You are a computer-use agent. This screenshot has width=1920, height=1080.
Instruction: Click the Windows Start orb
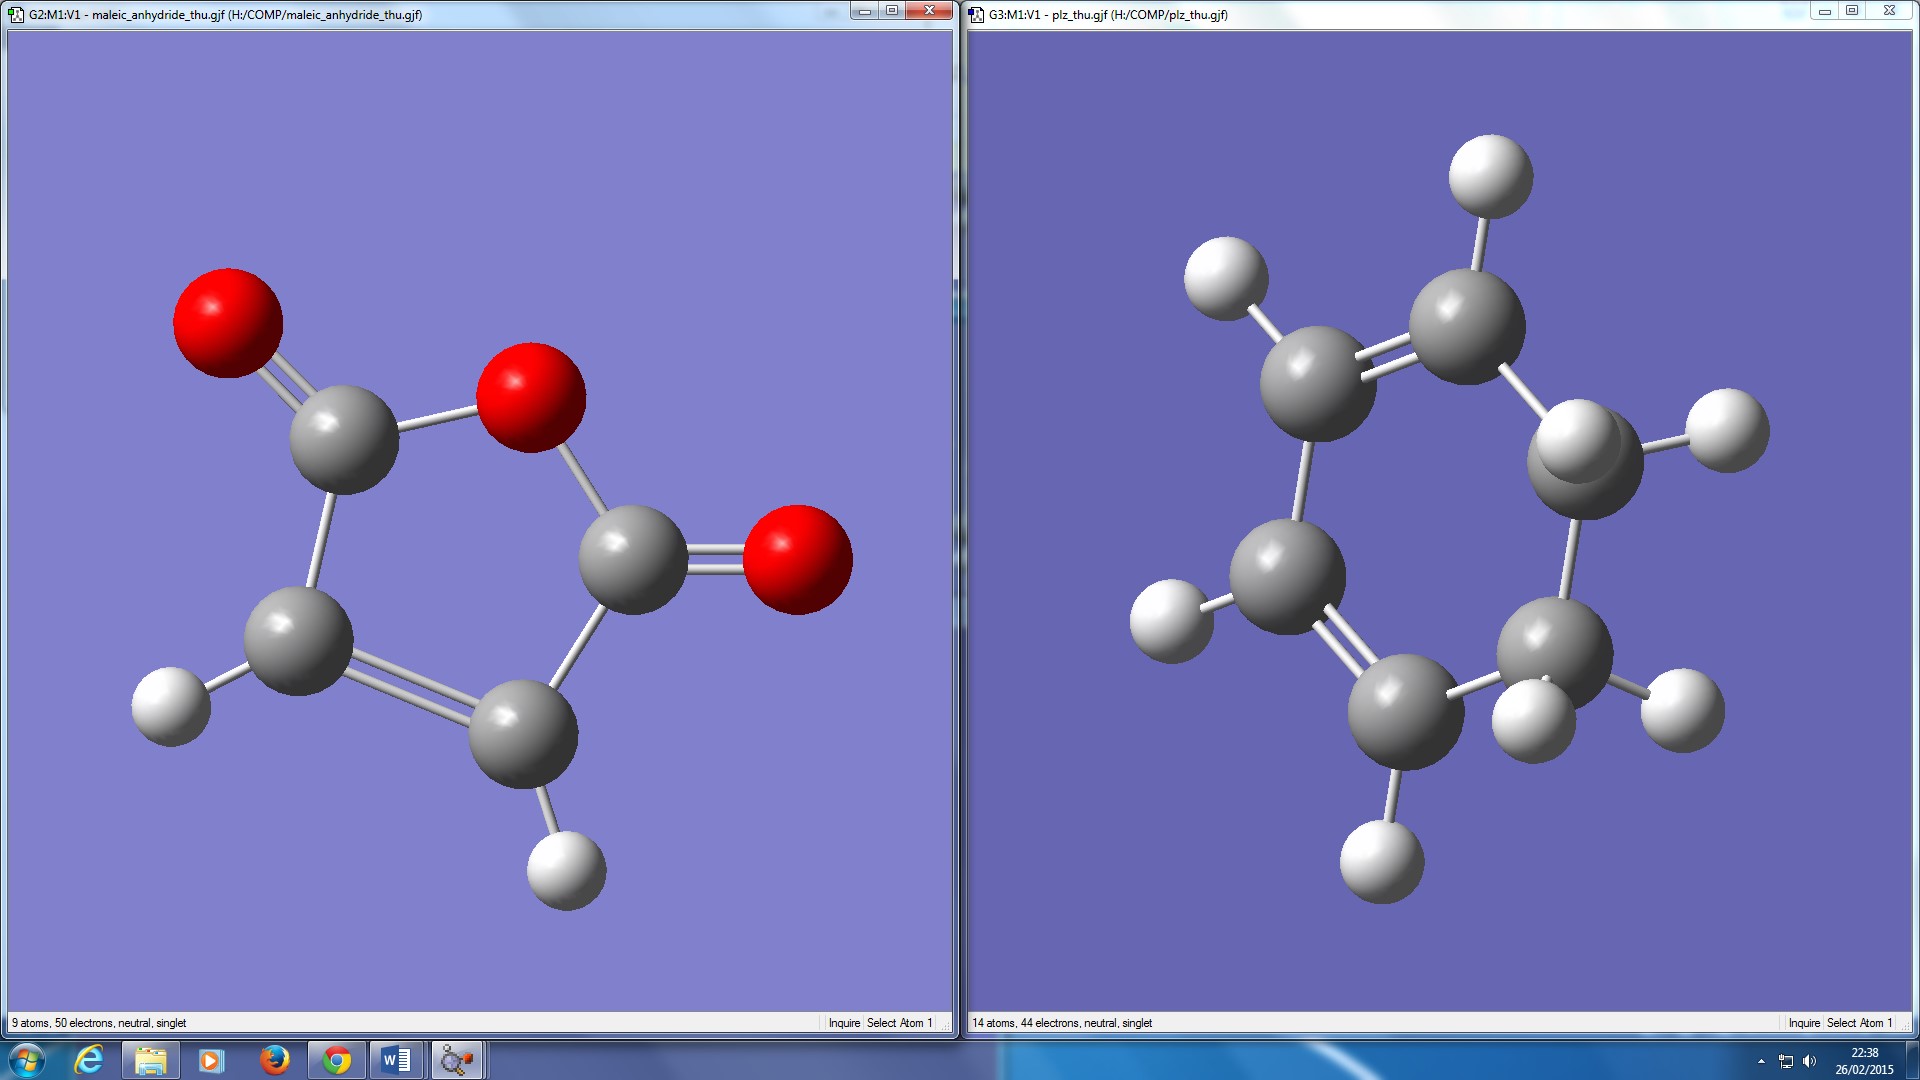pyautogui.click(x=27, y=1060)
